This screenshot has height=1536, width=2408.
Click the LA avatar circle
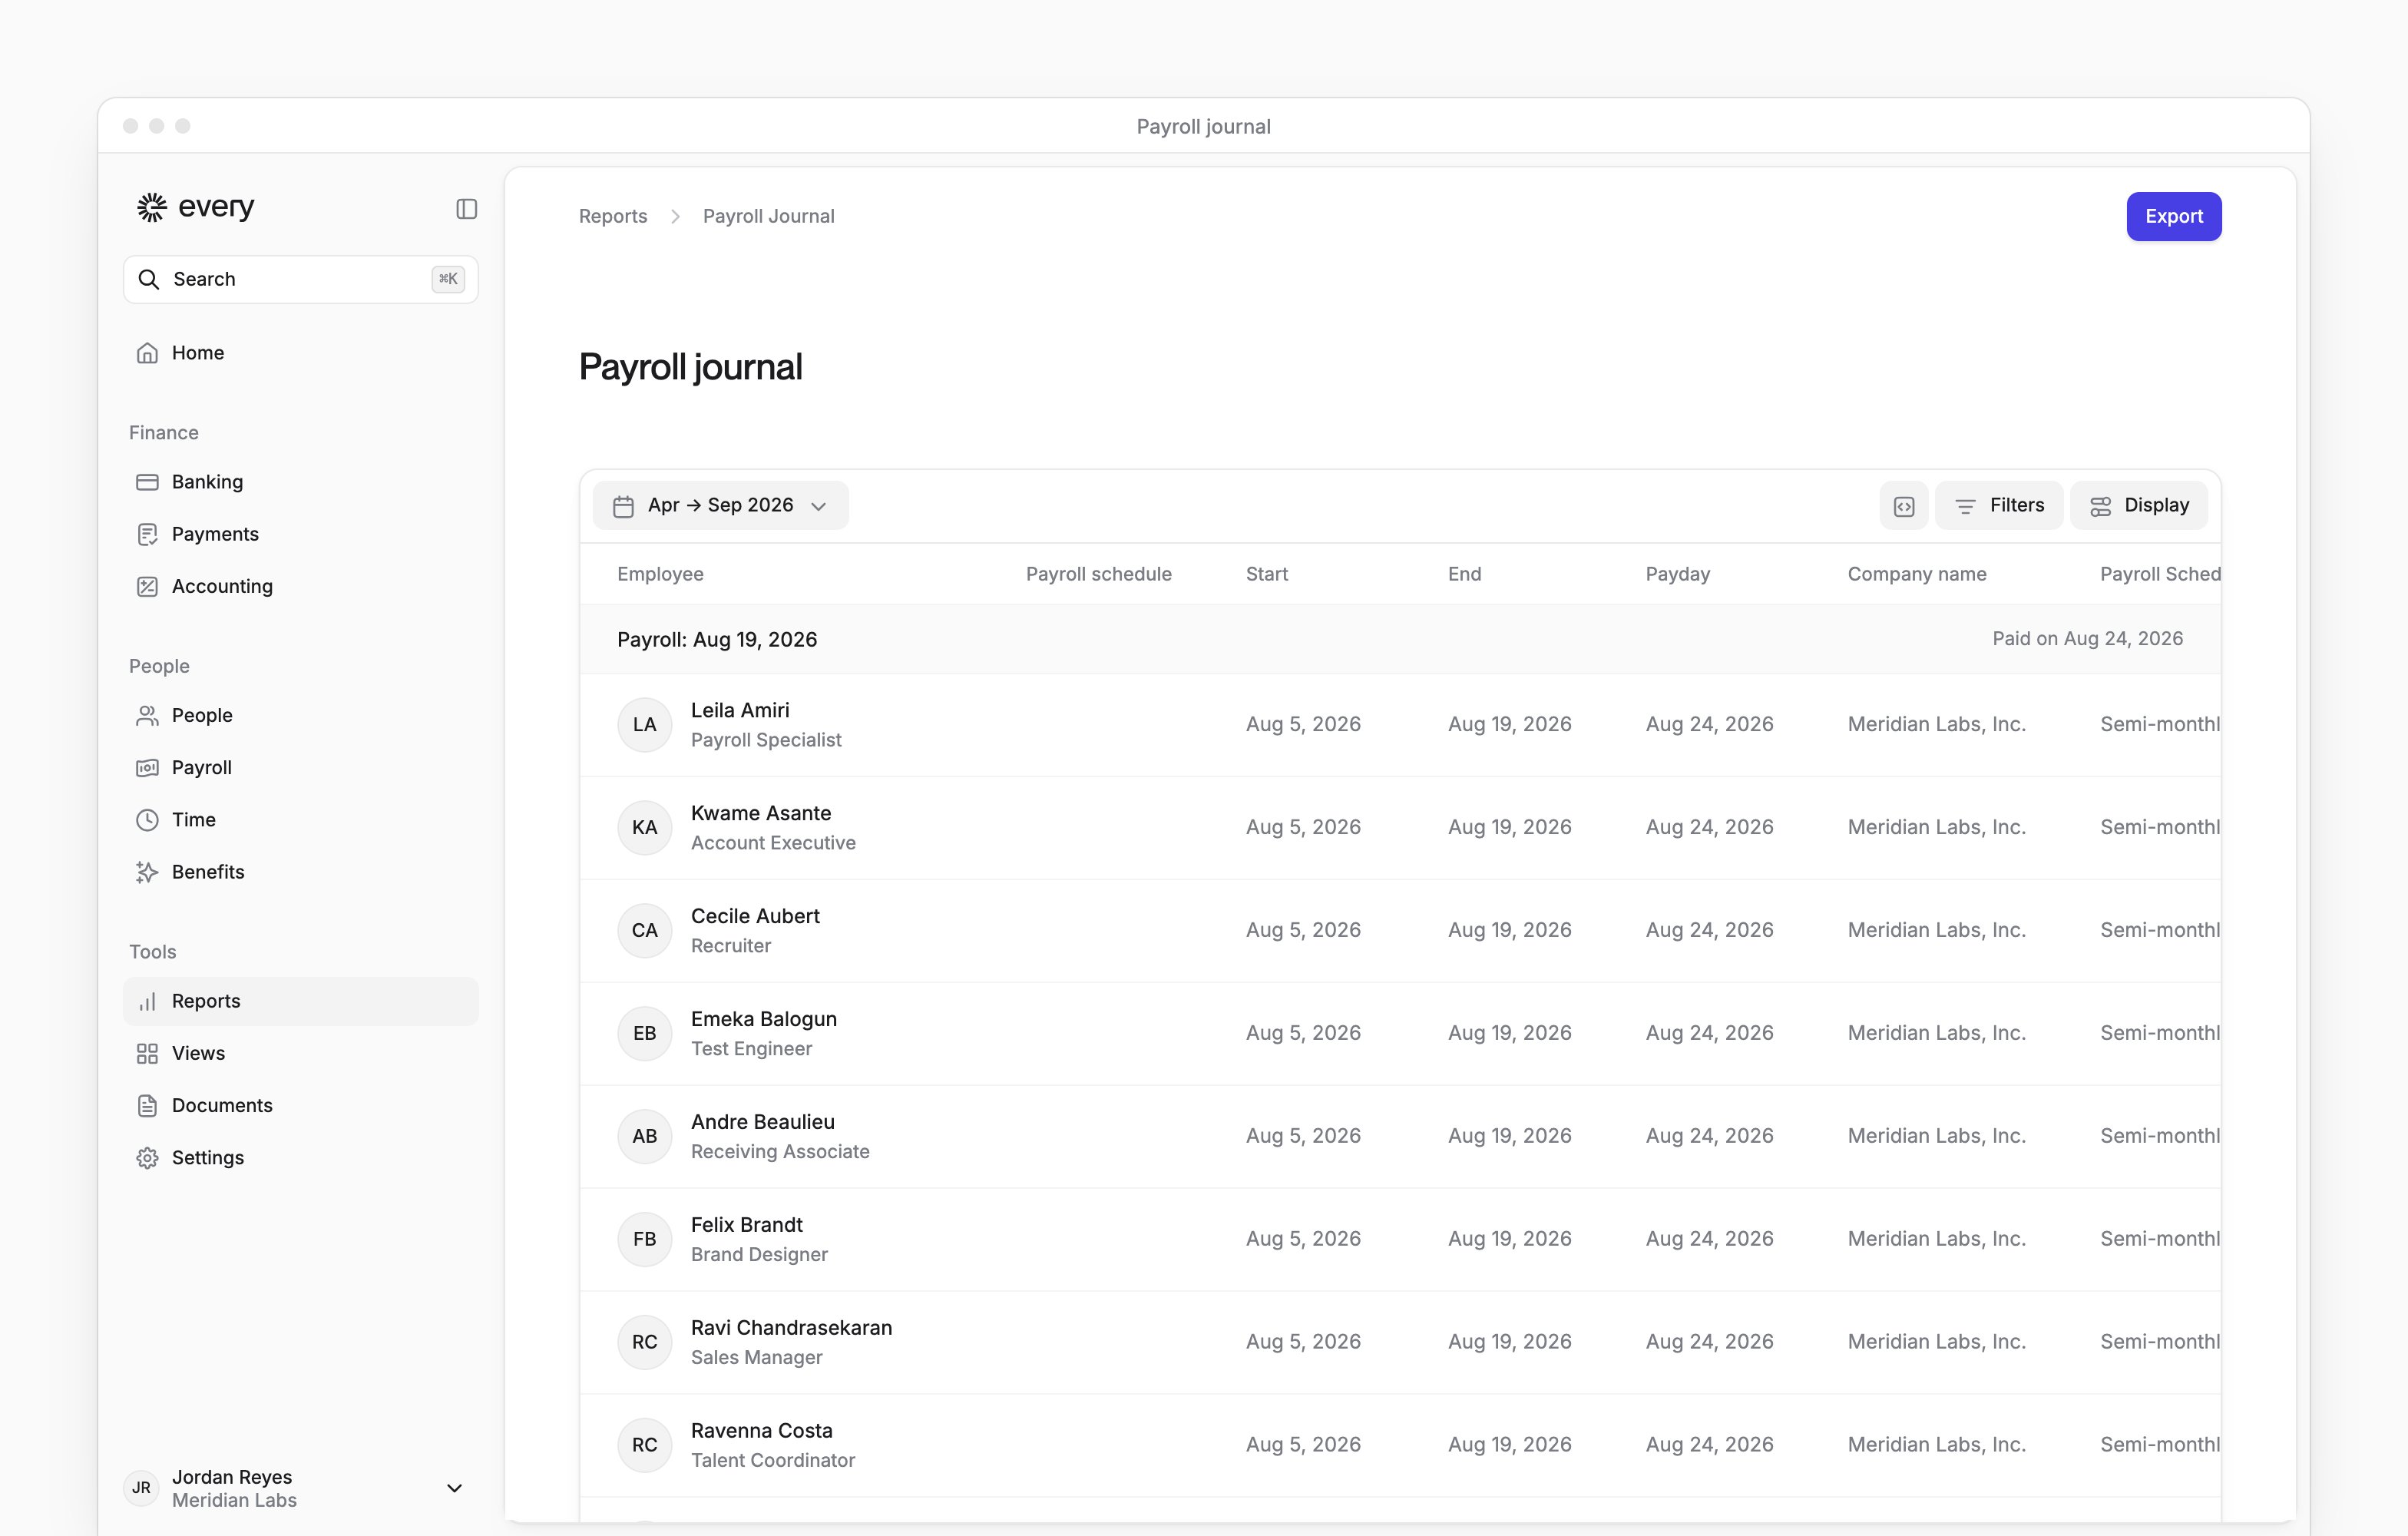pos(645,725)
